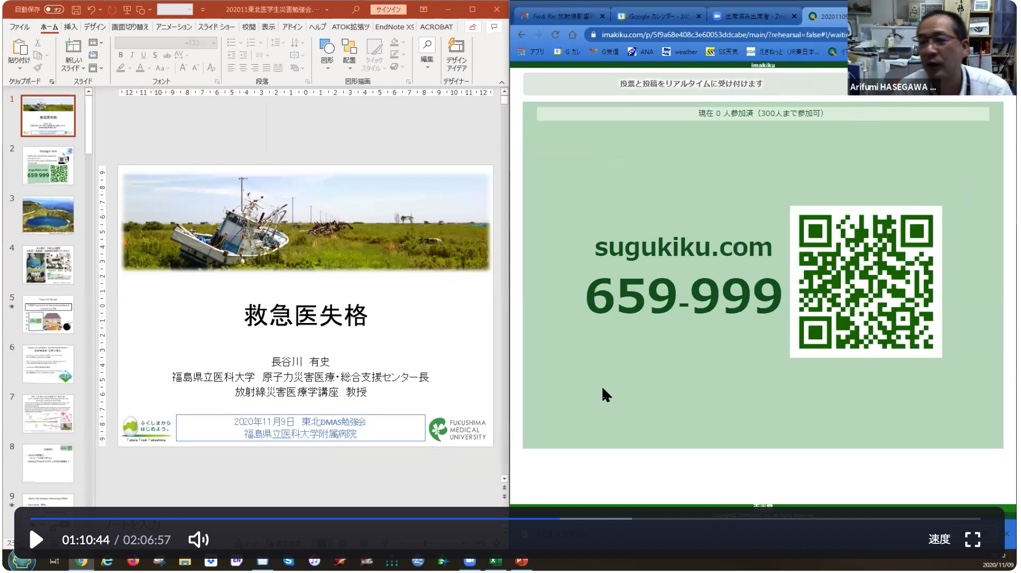Click the Cut scissors icon
This screenshot has height=573, width=1021.
click(38, 43)
